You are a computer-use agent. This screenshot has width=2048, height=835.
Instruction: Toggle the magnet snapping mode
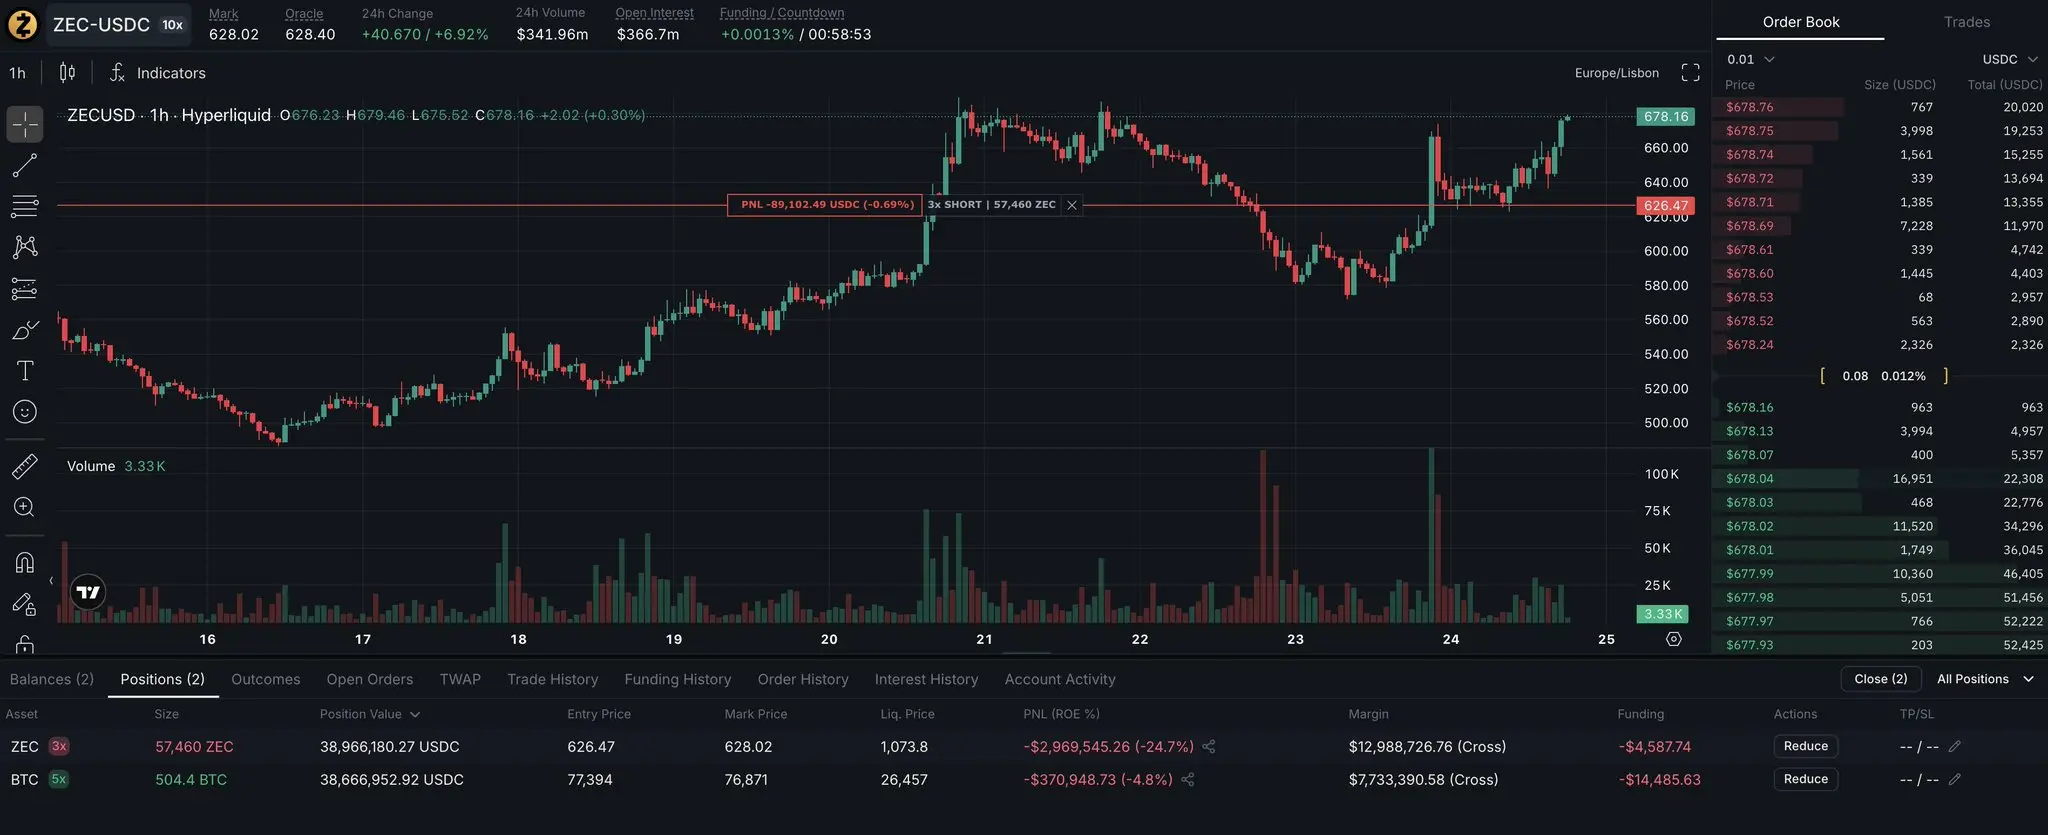click(25, 562)
